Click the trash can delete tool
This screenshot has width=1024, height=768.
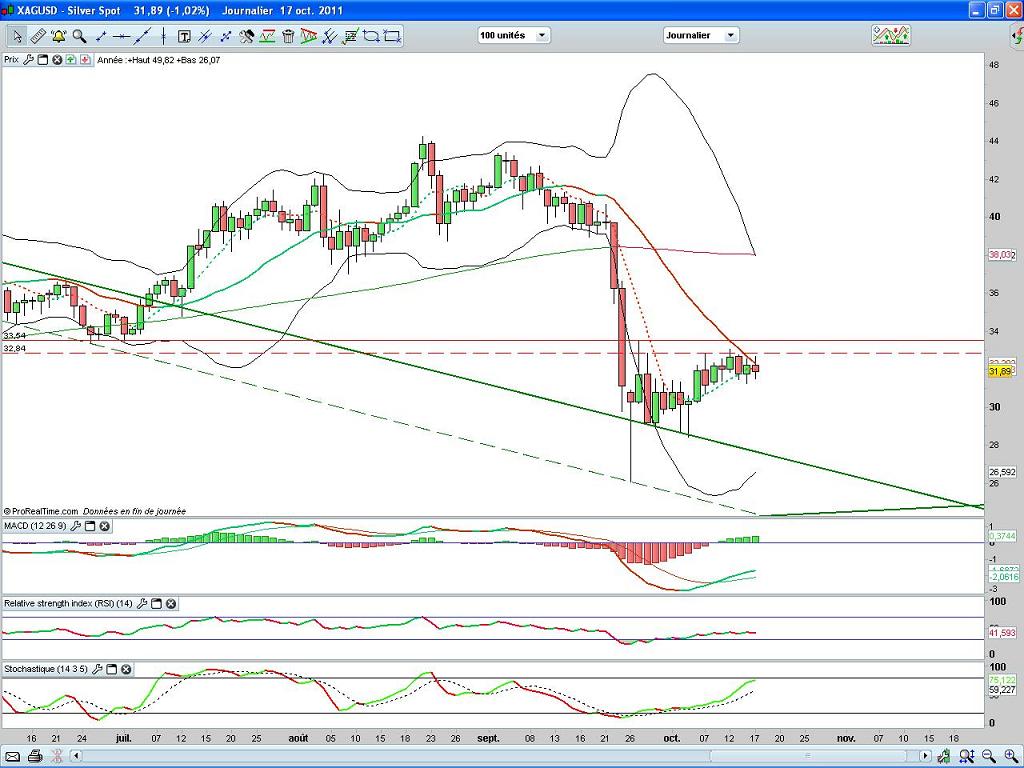tap(288, 36)
